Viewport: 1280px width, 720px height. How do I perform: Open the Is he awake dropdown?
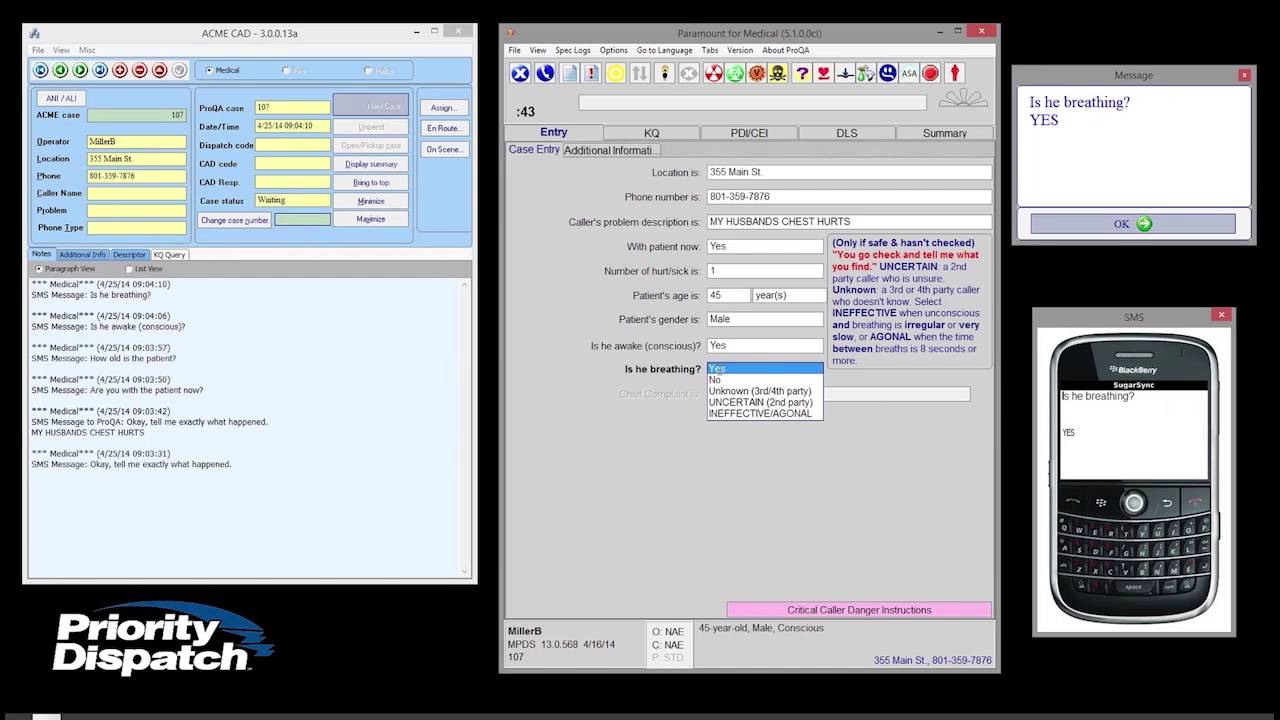click(x=765, y=345)
